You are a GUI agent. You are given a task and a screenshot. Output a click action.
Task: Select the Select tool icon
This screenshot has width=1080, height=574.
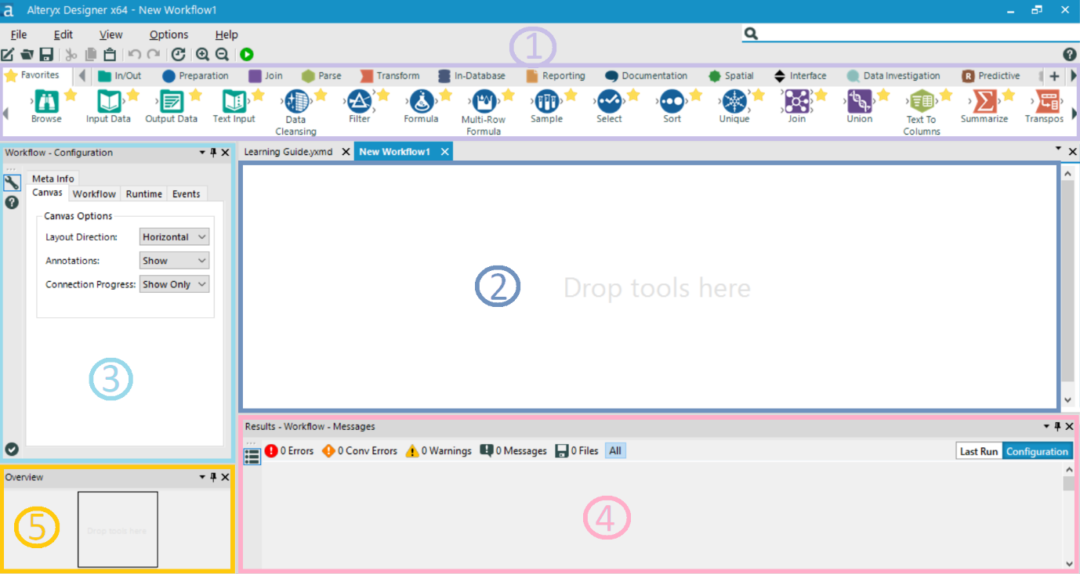(x=609, y=102)
